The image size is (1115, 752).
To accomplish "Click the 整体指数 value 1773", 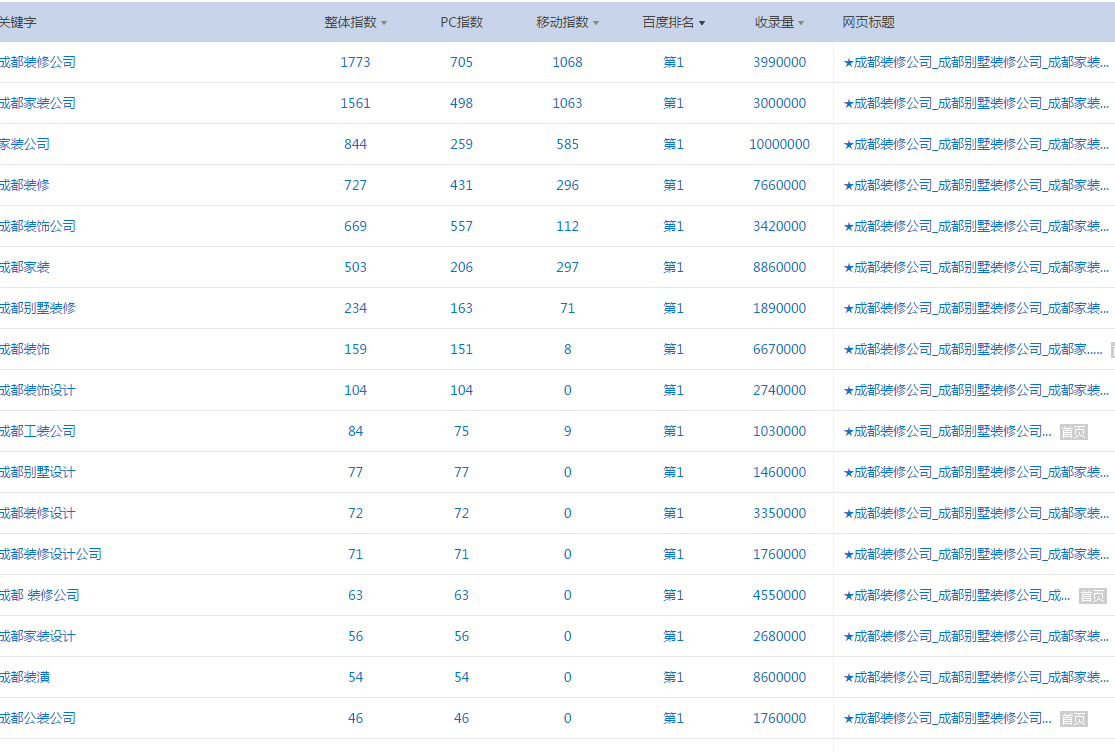I will [x=355, y=62].
